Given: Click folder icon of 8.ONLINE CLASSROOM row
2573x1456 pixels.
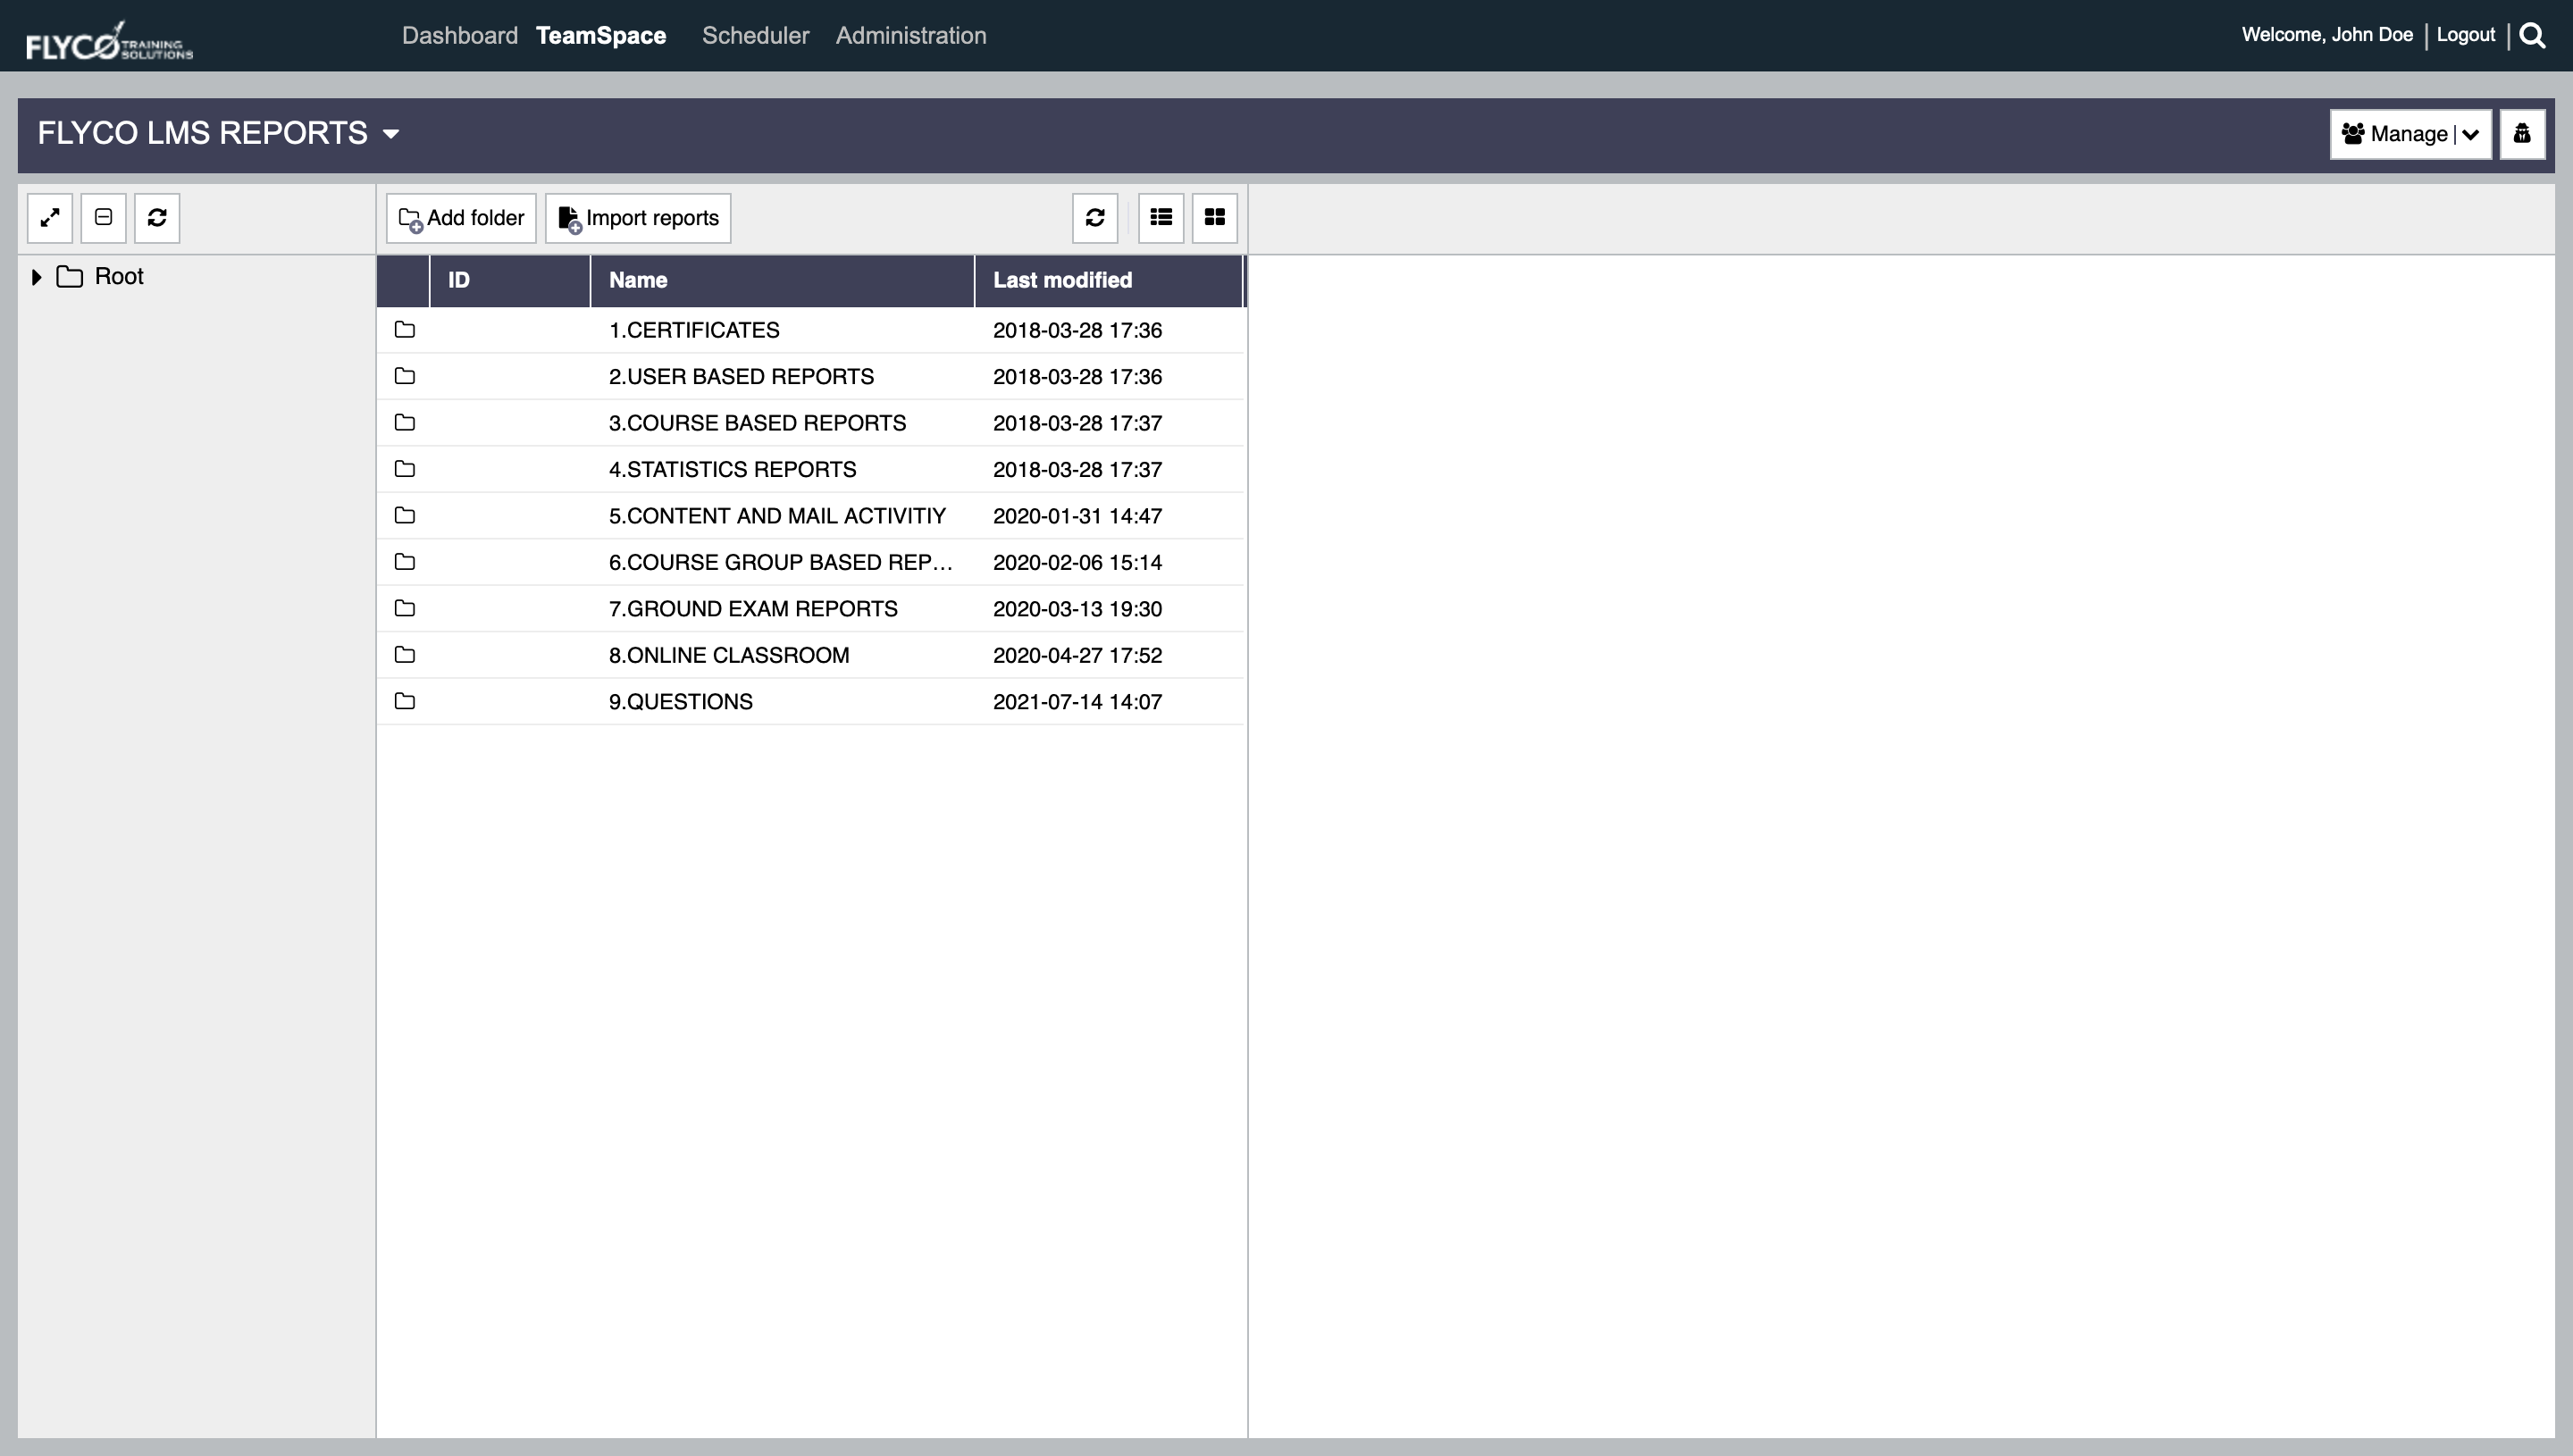Looking at the screenshot, I should (404, 655).
